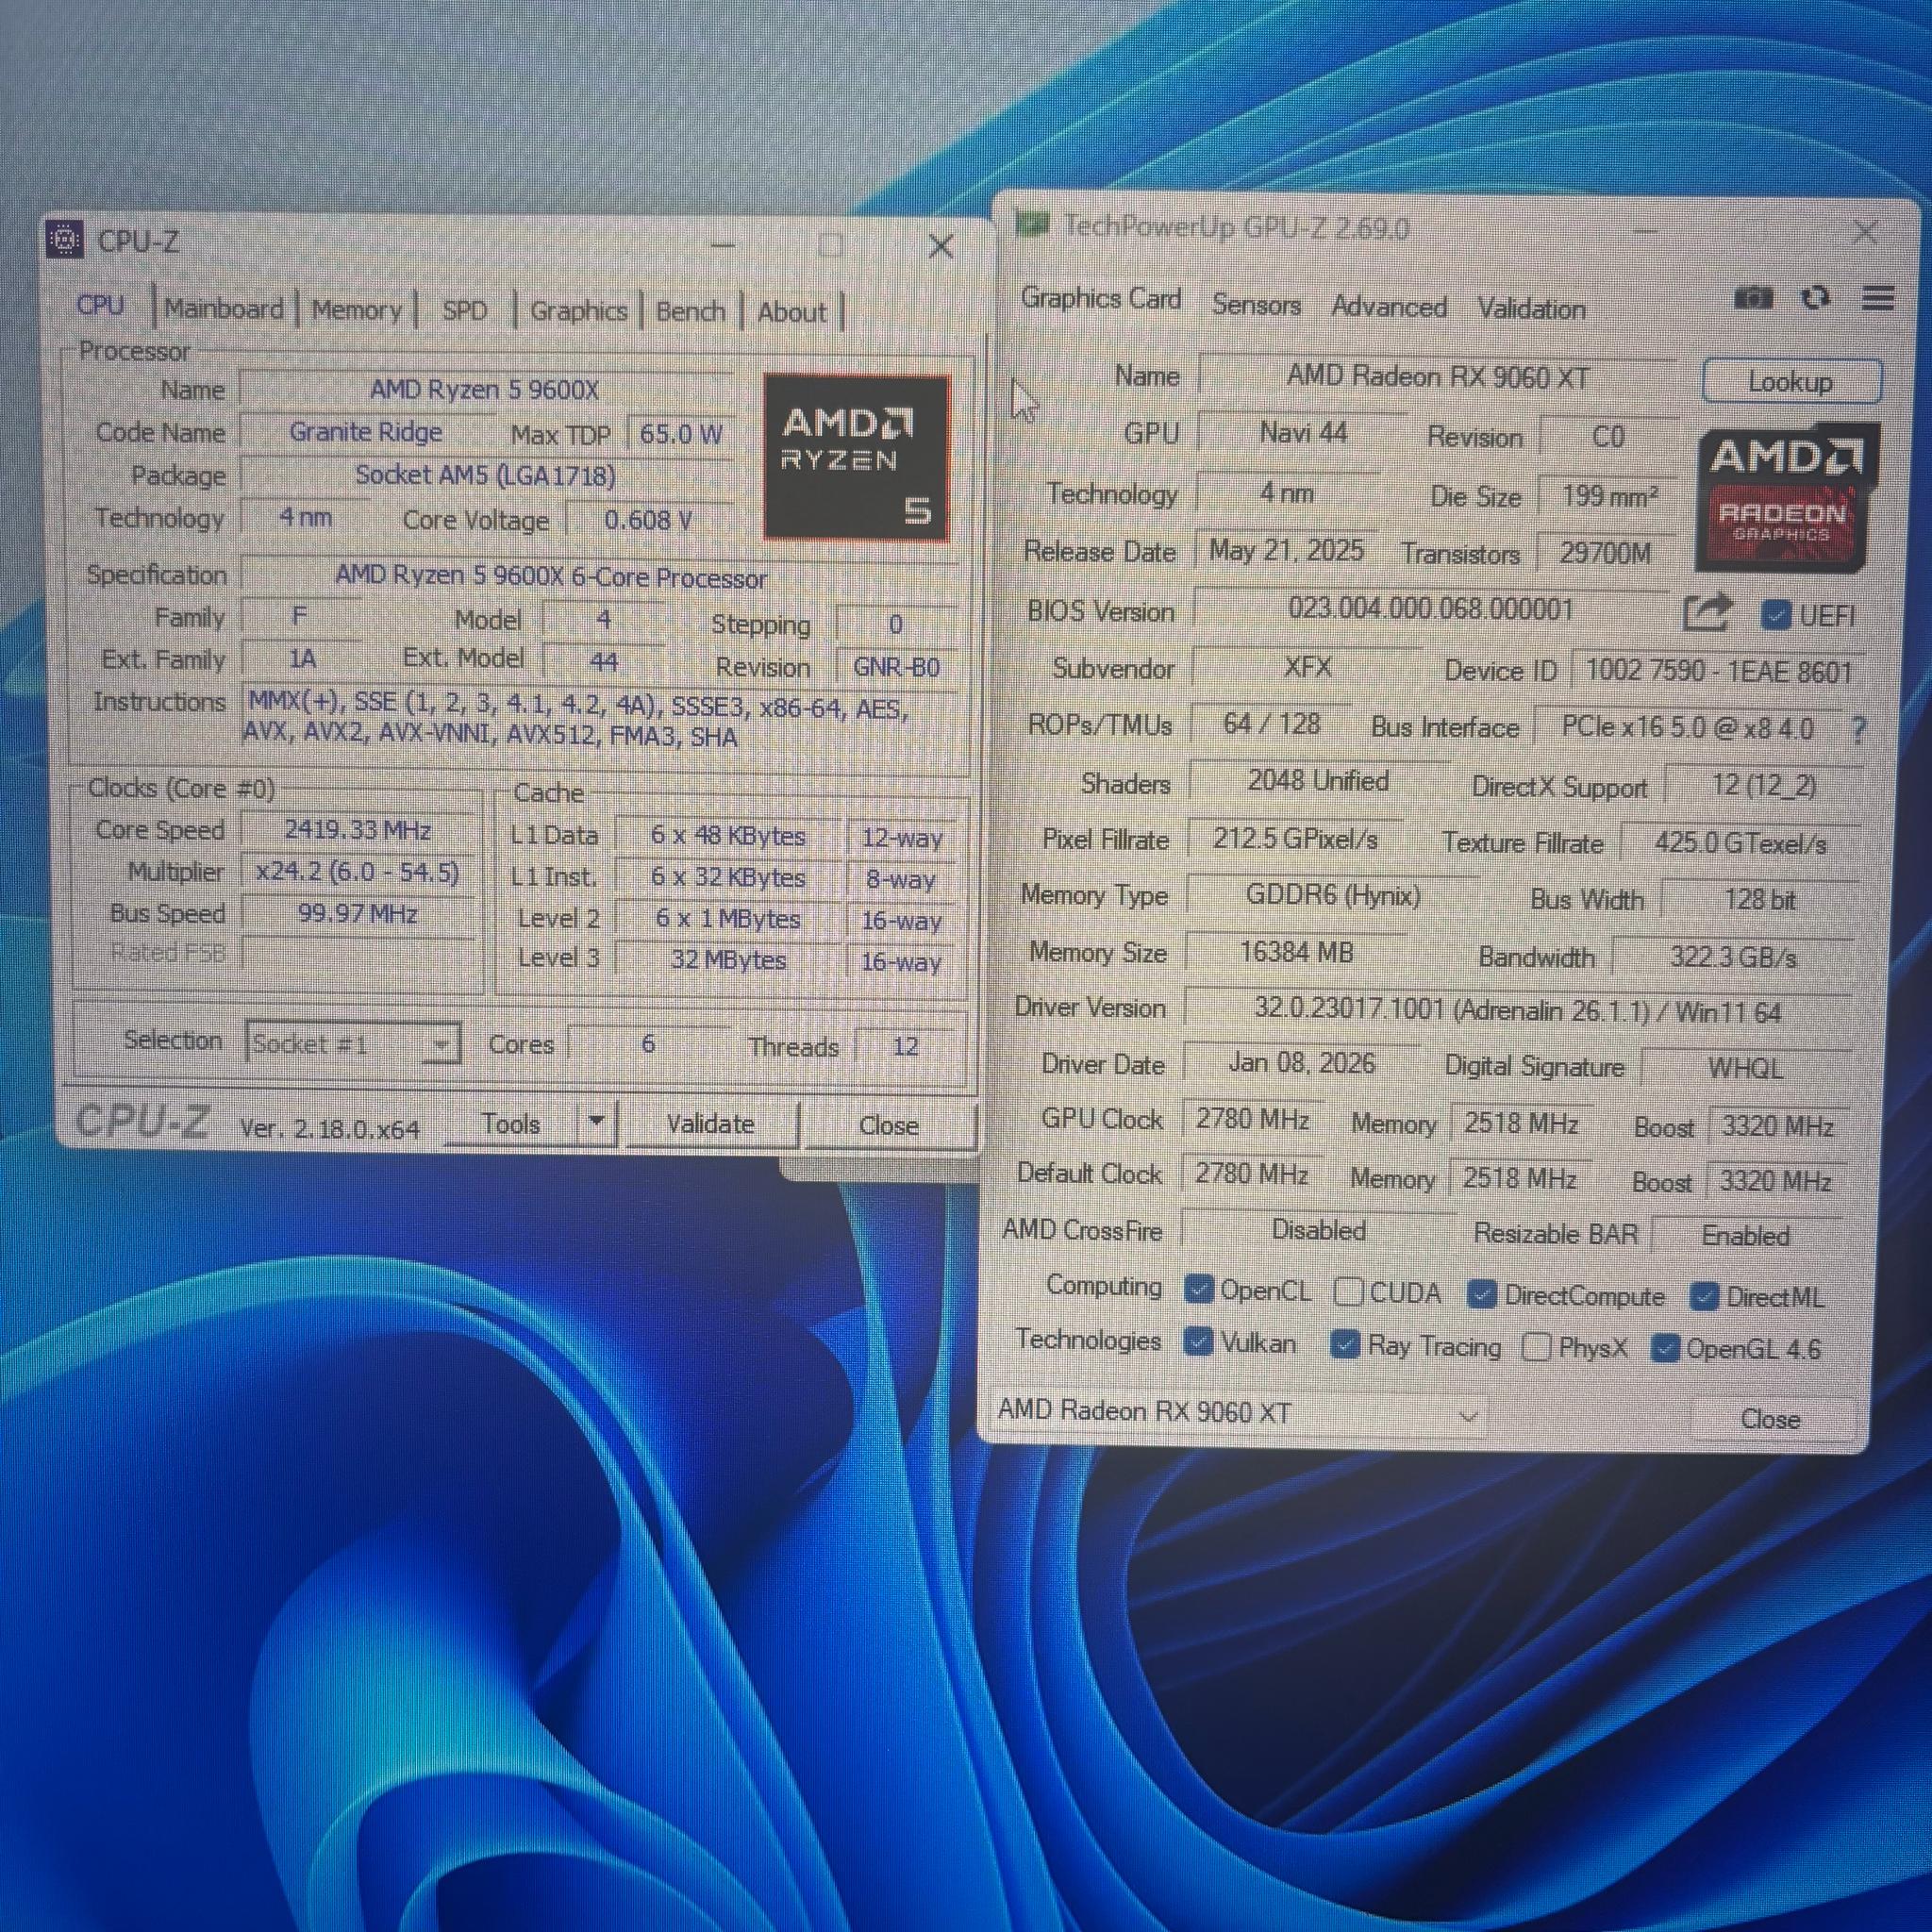Viewport: 1932px width, 1932px height.
Task: Click the GPU-Z title bar icon
Action: point(1031,224)
